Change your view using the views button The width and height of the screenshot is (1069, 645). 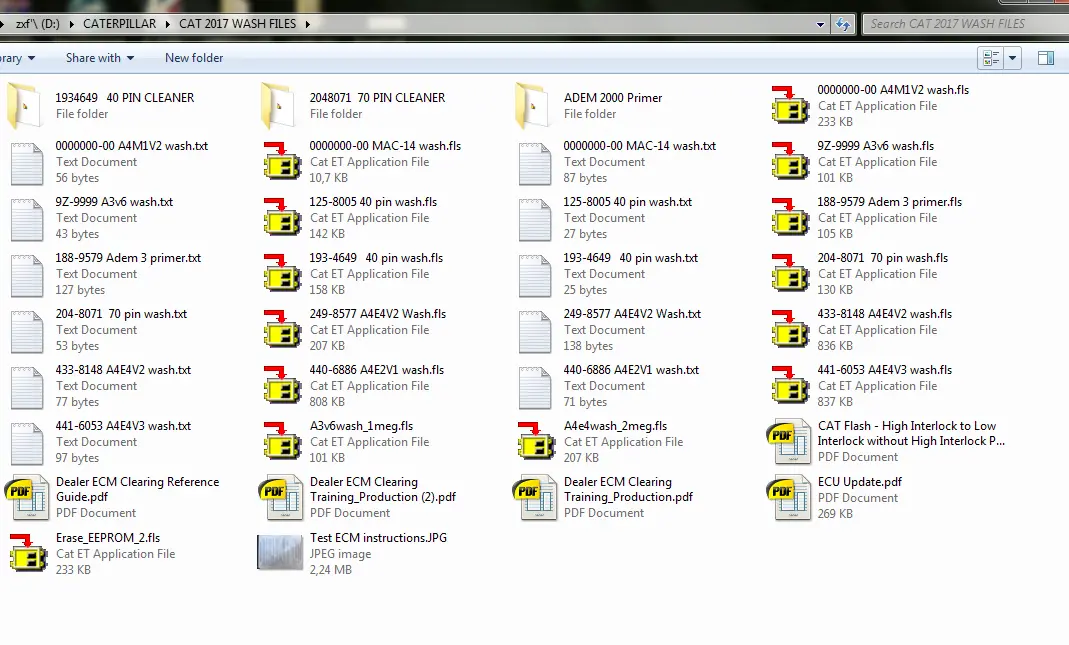pyautogui.click(x=991, y=58)
